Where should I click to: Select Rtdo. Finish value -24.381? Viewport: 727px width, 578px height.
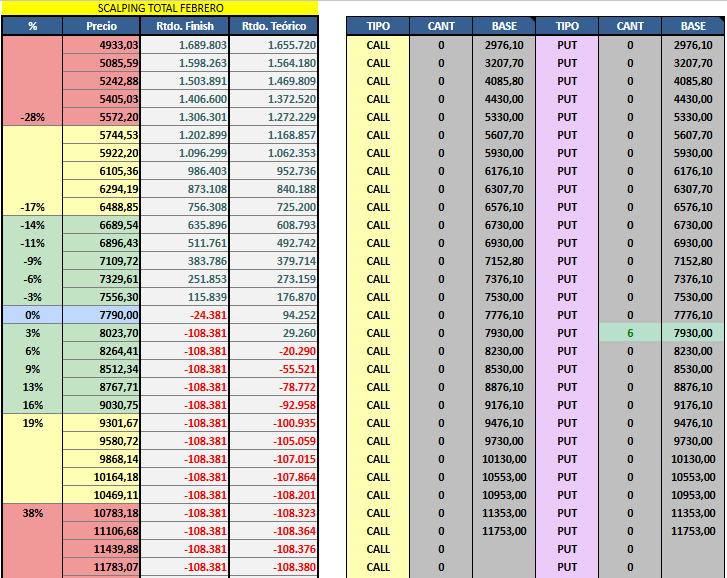[x=185, y=315]
